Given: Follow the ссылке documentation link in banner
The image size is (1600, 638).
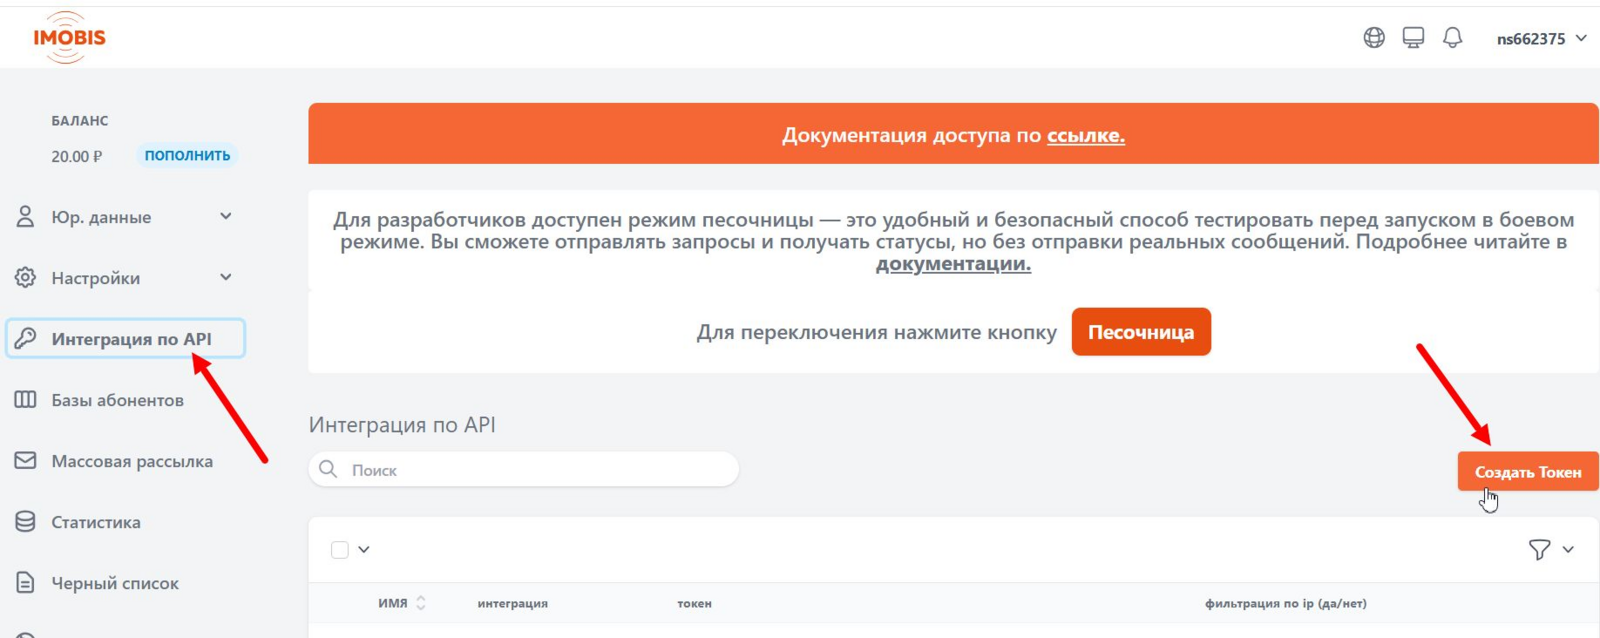Looking at the screenshot, I should (1085, 135).
